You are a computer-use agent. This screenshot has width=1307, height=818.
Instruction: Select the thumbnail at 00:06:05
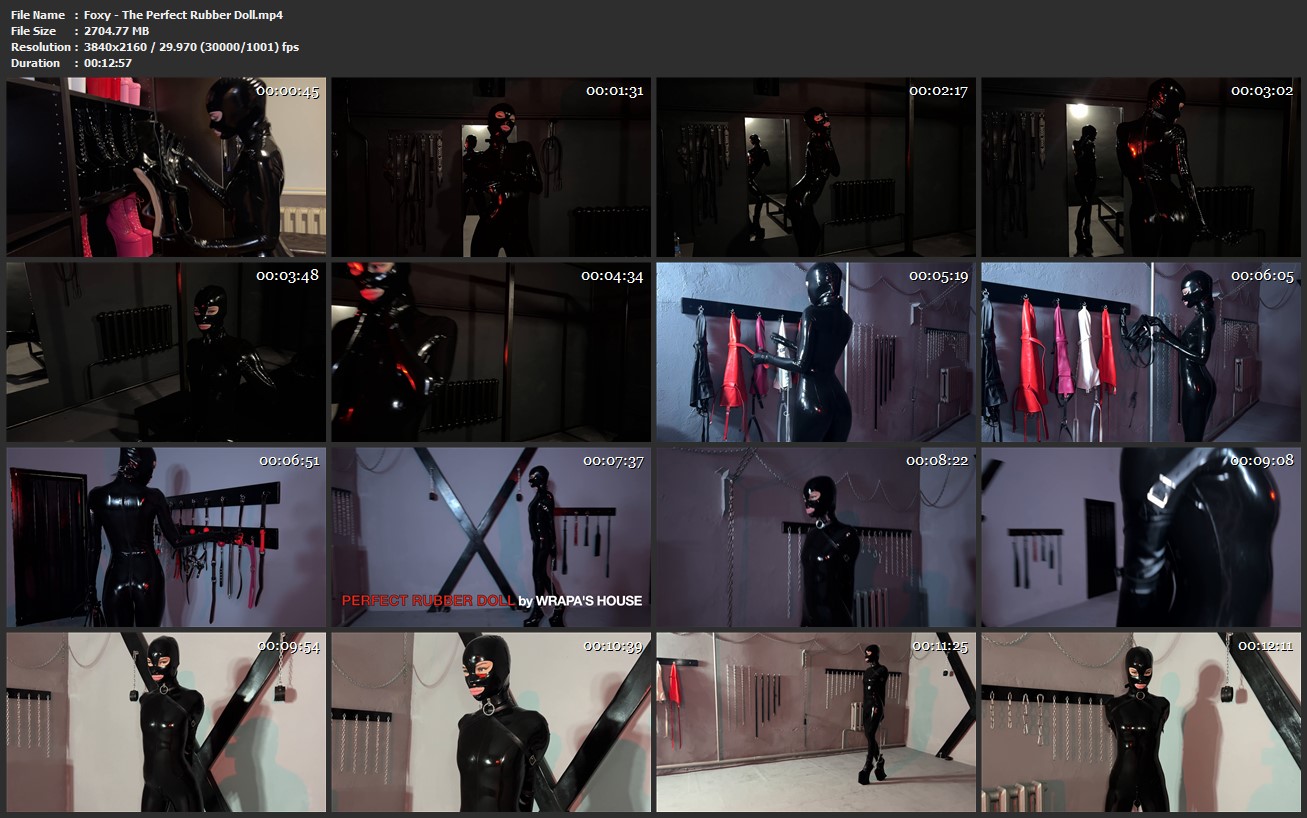[x=1141, y=352]
